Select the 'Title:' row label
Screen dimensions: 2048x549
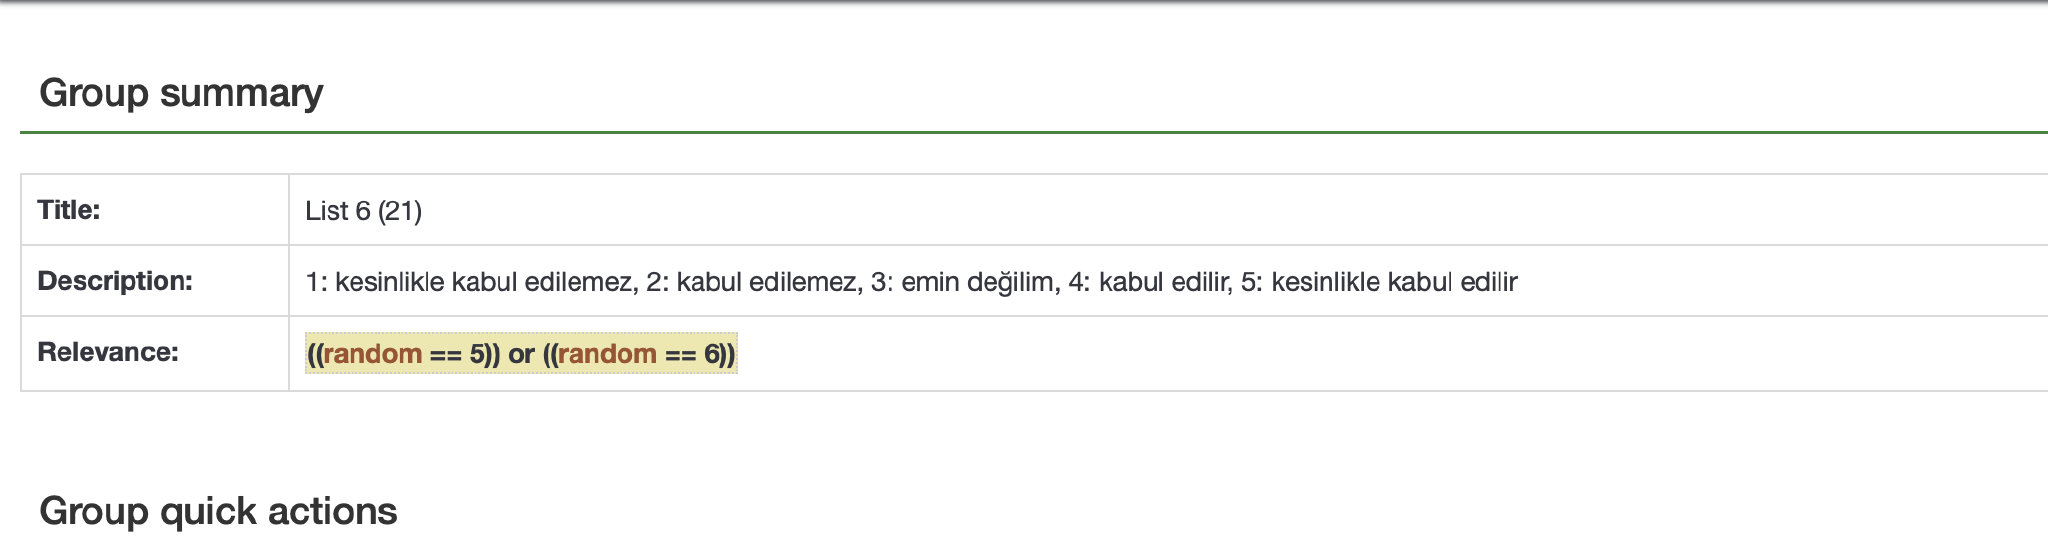pyautogui.click(x=69, y=210)
